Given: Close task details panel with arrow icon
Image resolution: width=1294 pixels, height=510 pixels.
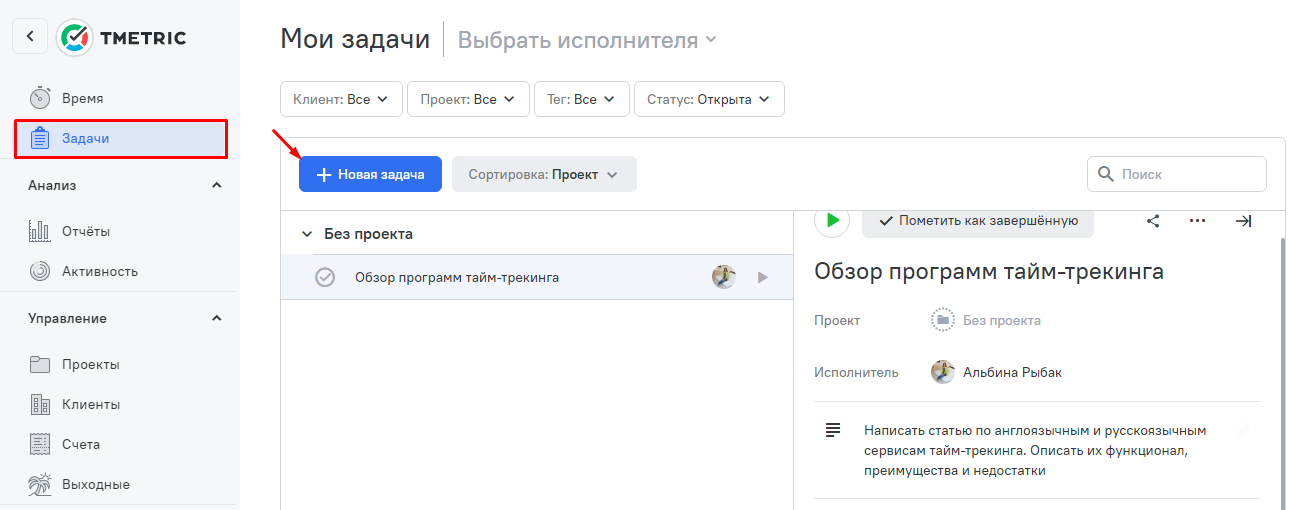Looking at the screenshot, I should click(x=1243, y=221).
